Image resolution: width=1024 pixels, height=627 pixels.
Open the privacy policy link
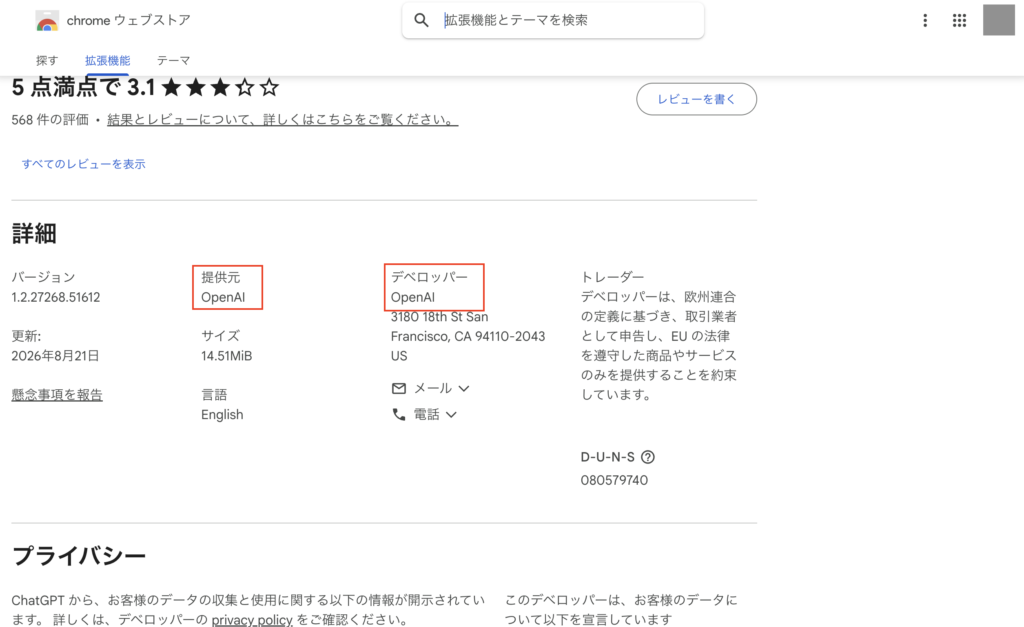tap(252, 619)
